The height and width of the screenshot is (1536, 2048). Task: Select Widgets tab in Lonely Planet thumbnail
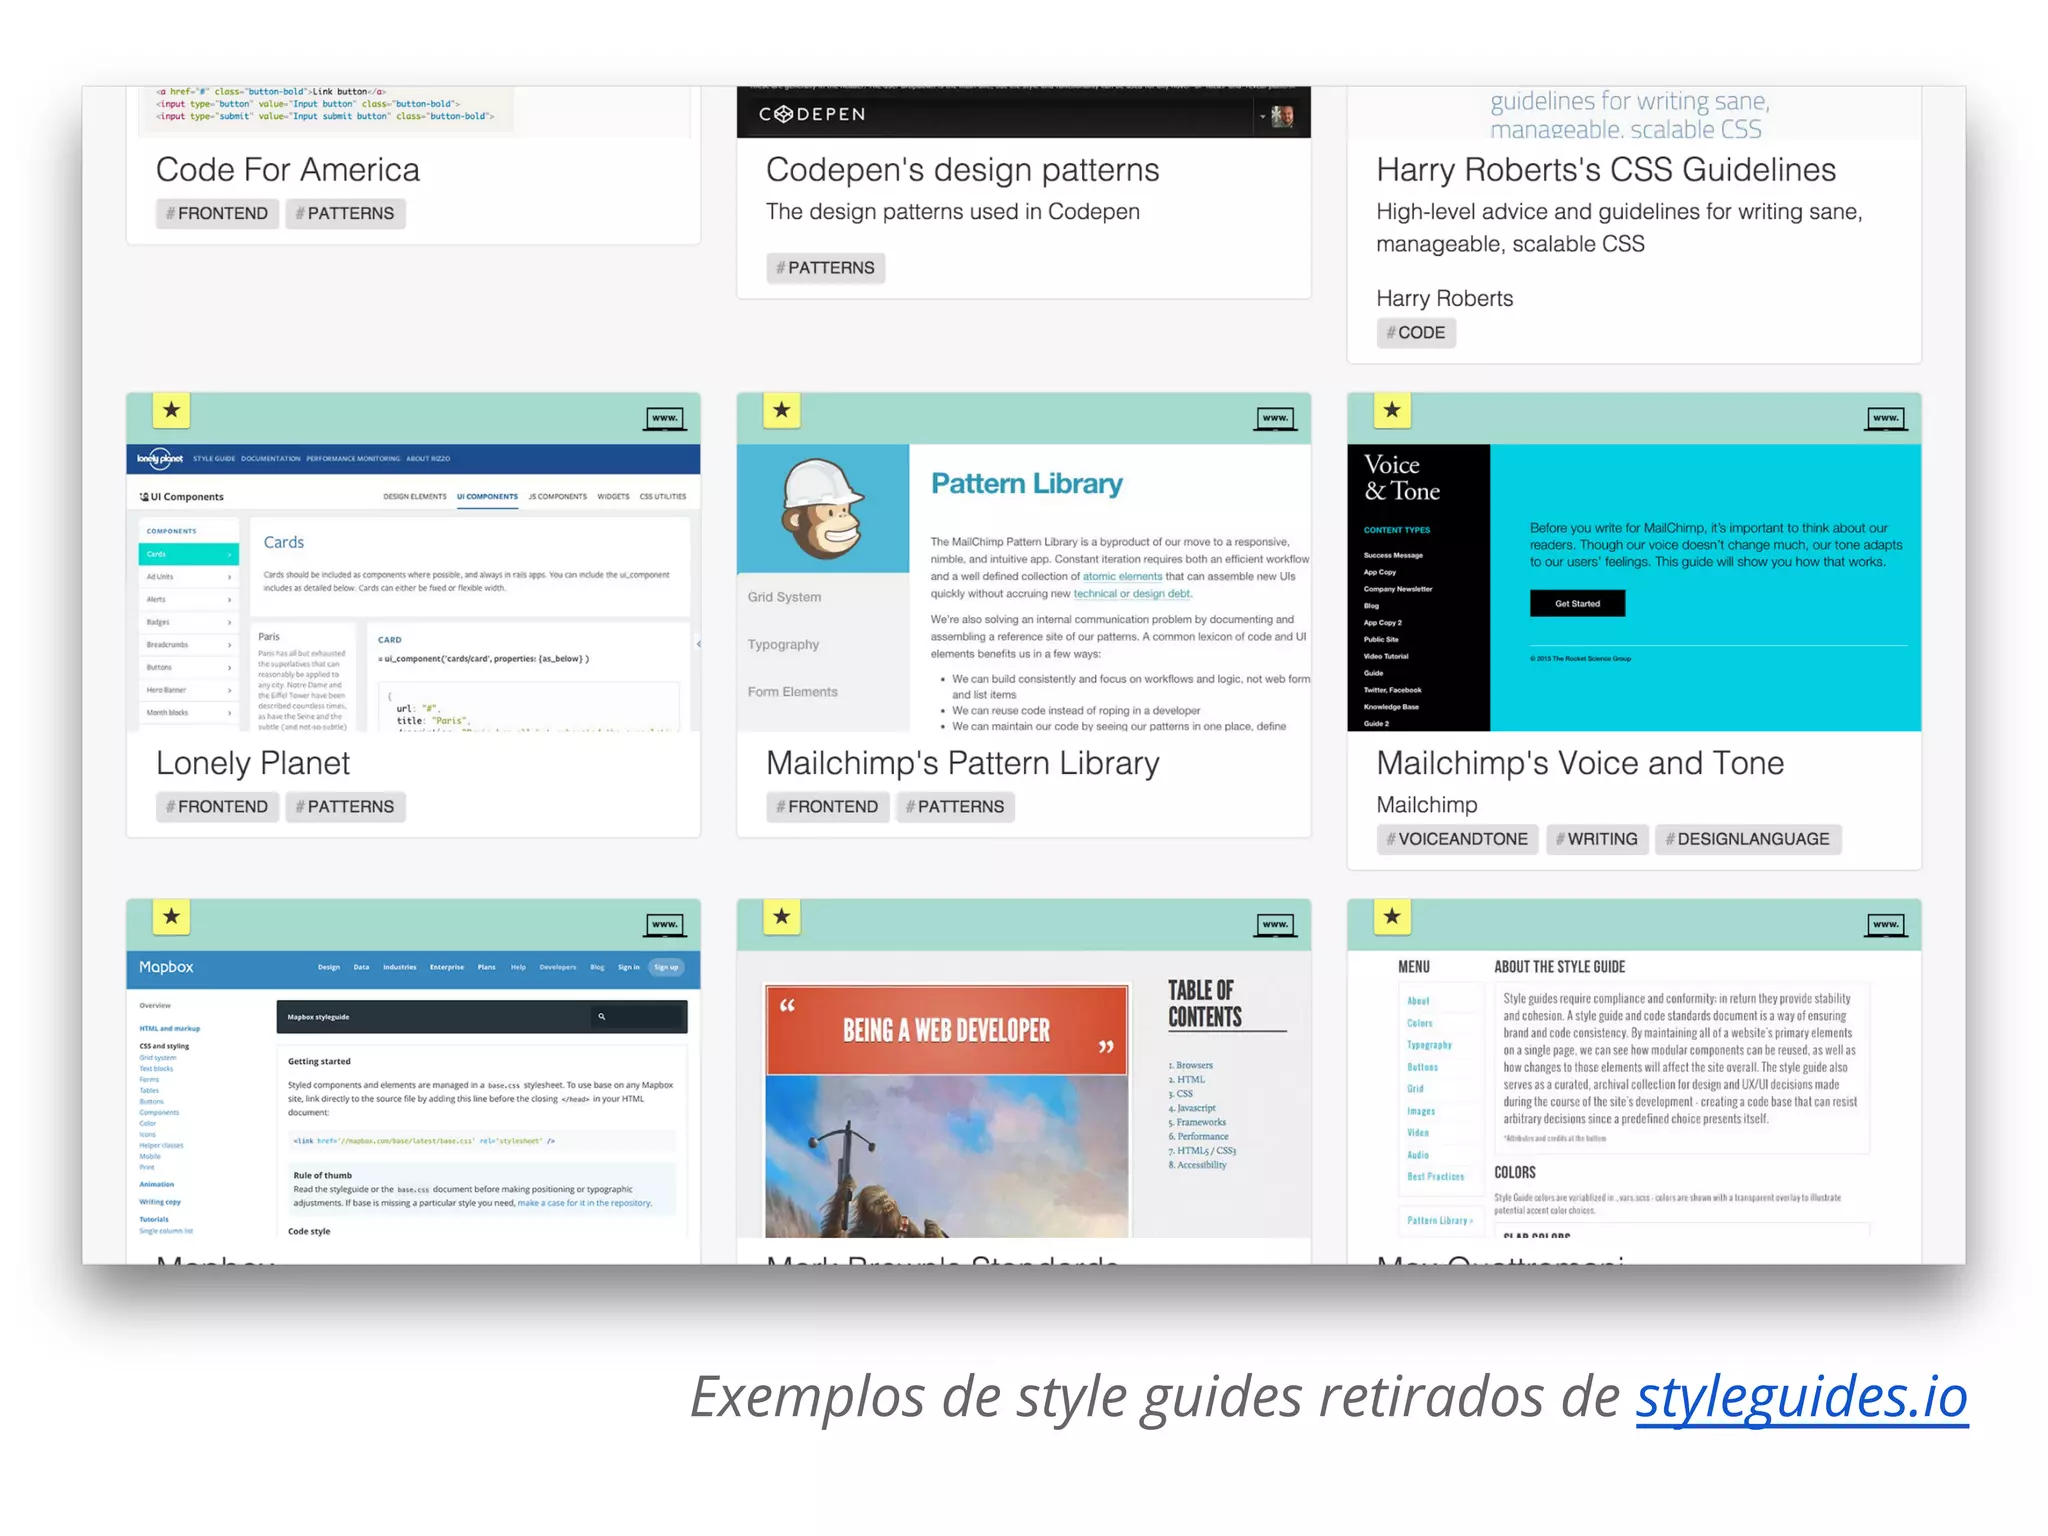point(613,496)
